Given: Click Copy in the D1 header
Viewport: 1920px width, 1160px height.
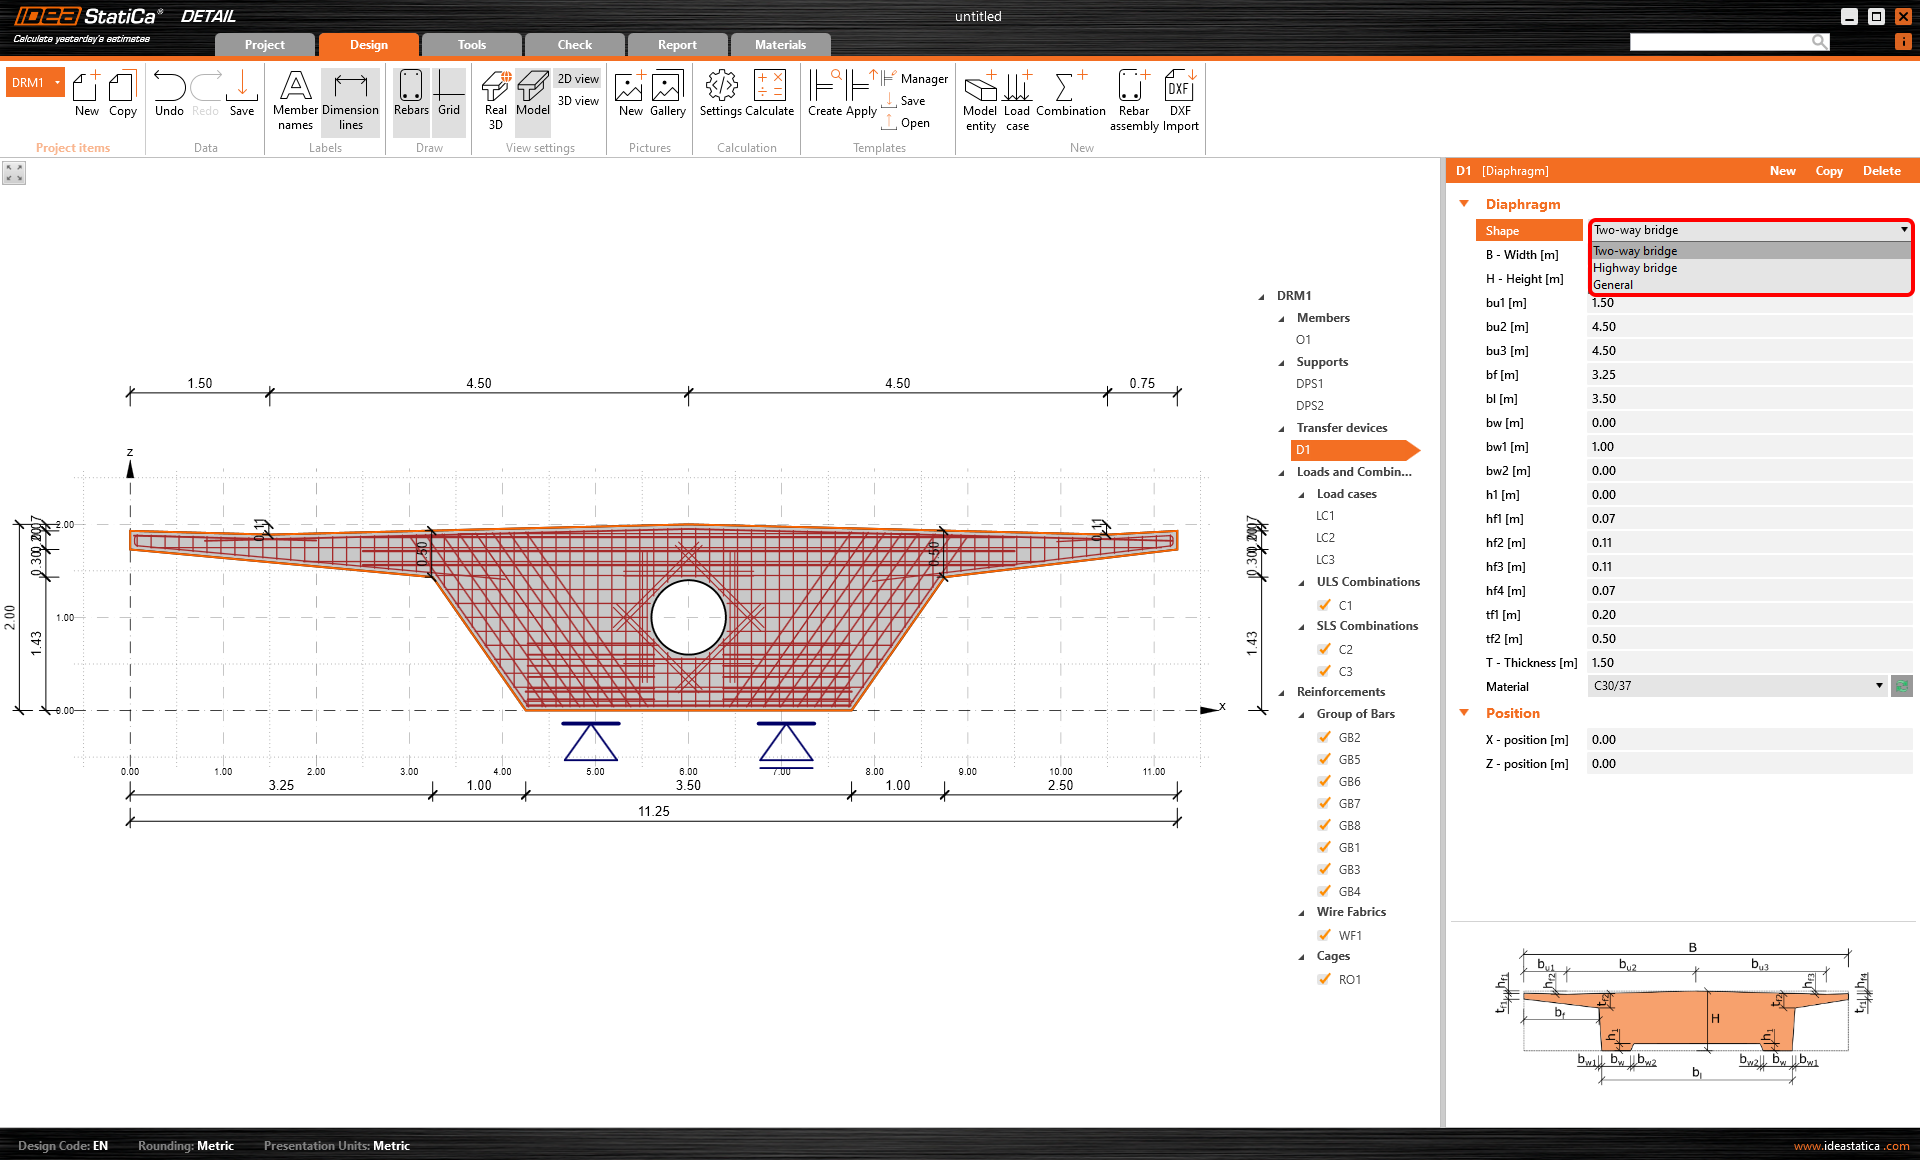Looking at the screenshot, I should coord(1828,171).
